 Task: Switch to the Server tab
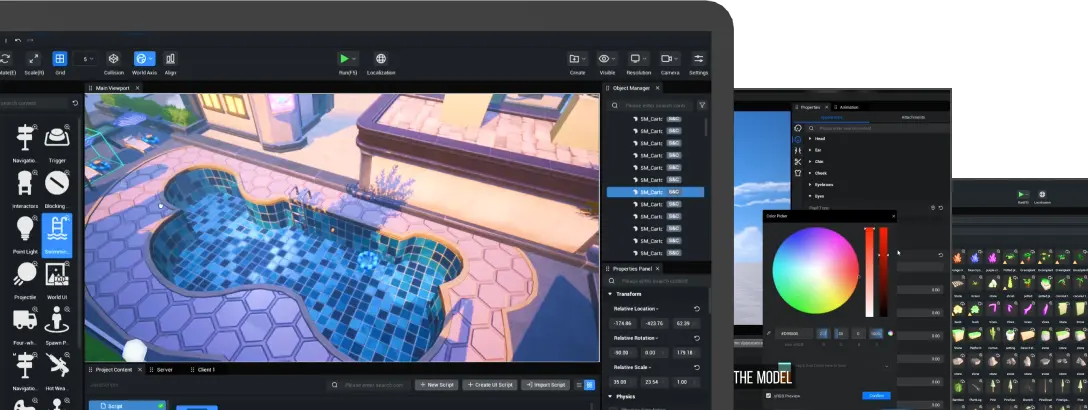(x=165, y=369)
